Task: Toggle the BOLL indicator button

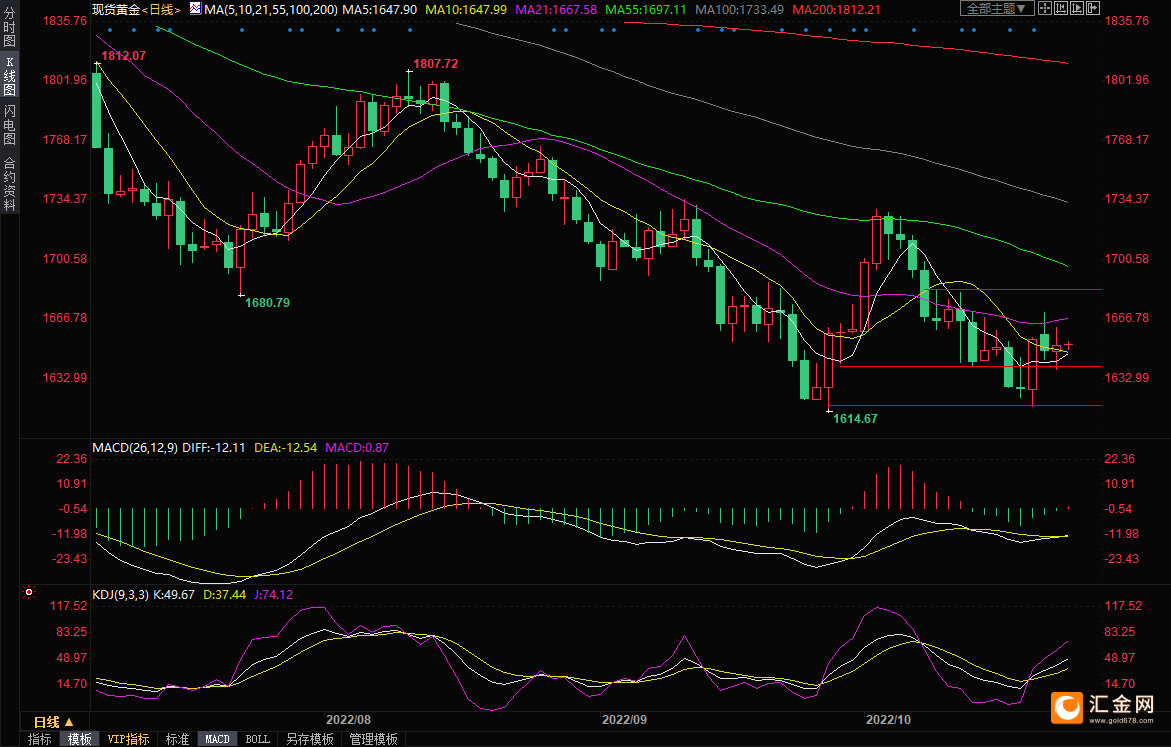Action: [x=257, y=739]
